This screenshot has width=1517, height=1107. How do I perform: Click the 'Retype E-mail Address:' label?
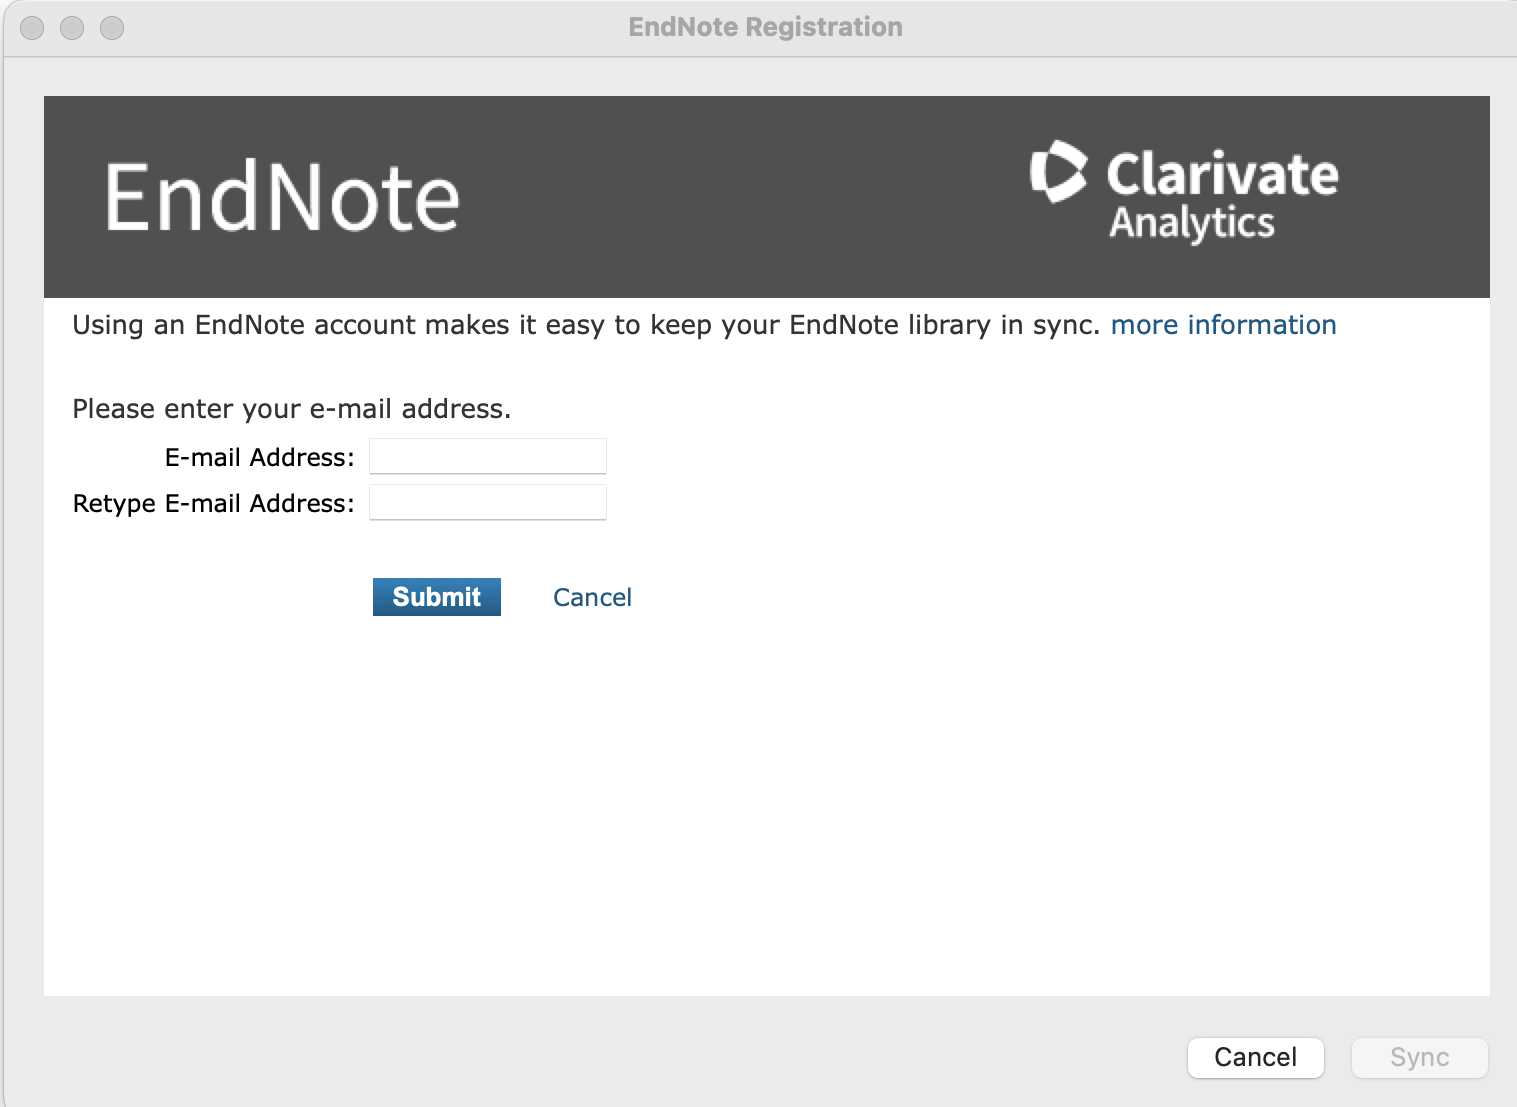(x=213, y=504)
